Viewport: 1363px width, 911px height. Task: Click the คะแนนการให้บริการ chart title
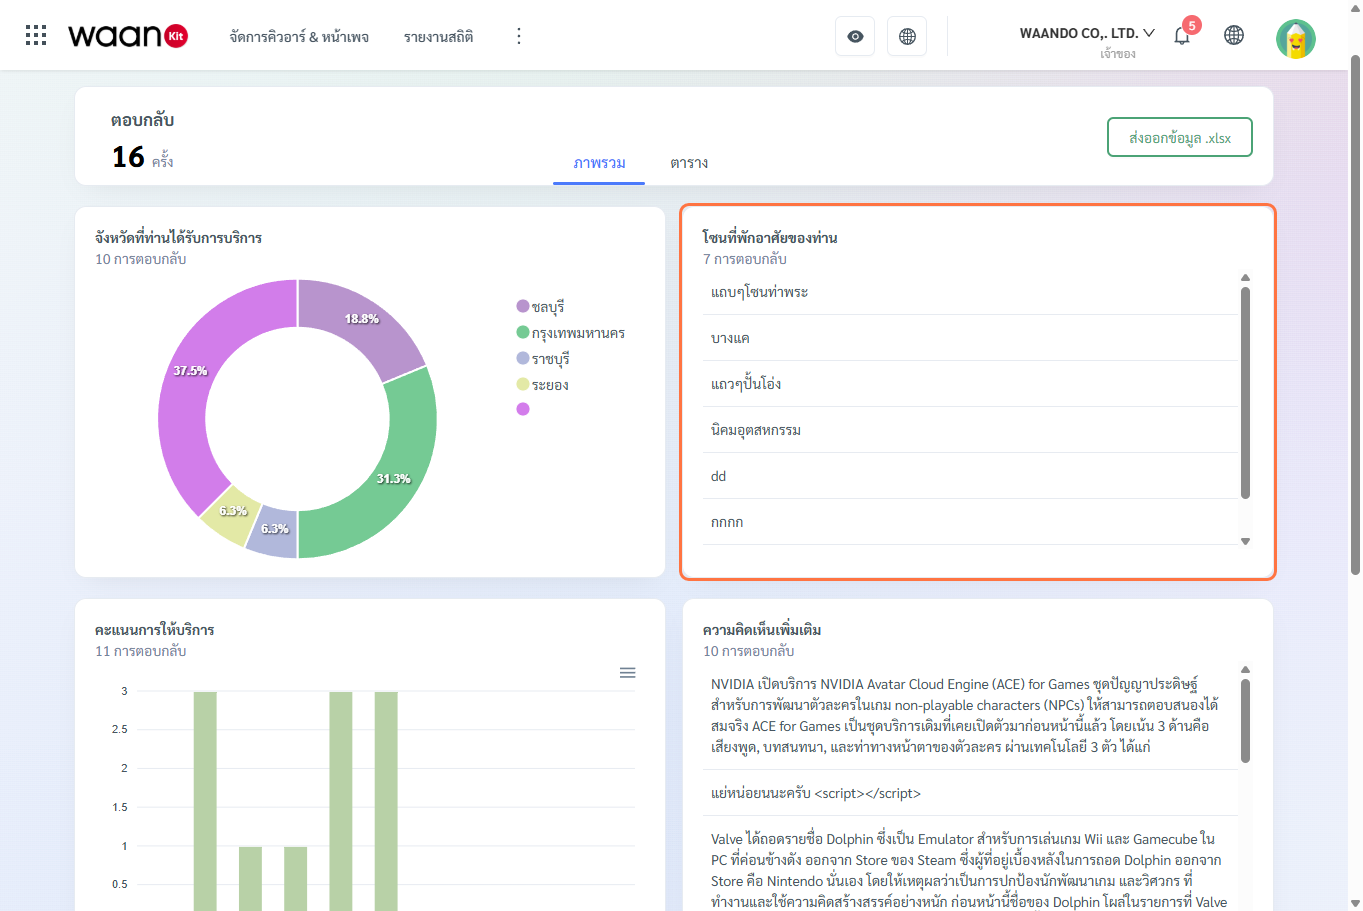click(x=155, y=630)
